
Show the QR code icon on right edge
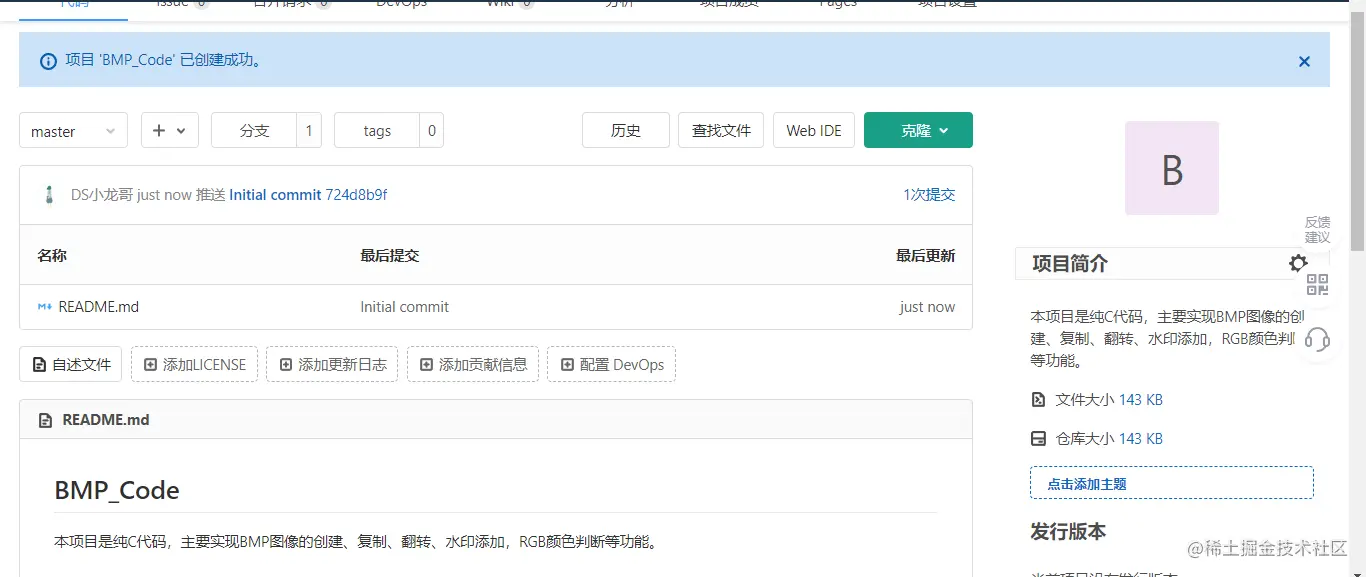pyautogui.click(x=1318, y=285)
